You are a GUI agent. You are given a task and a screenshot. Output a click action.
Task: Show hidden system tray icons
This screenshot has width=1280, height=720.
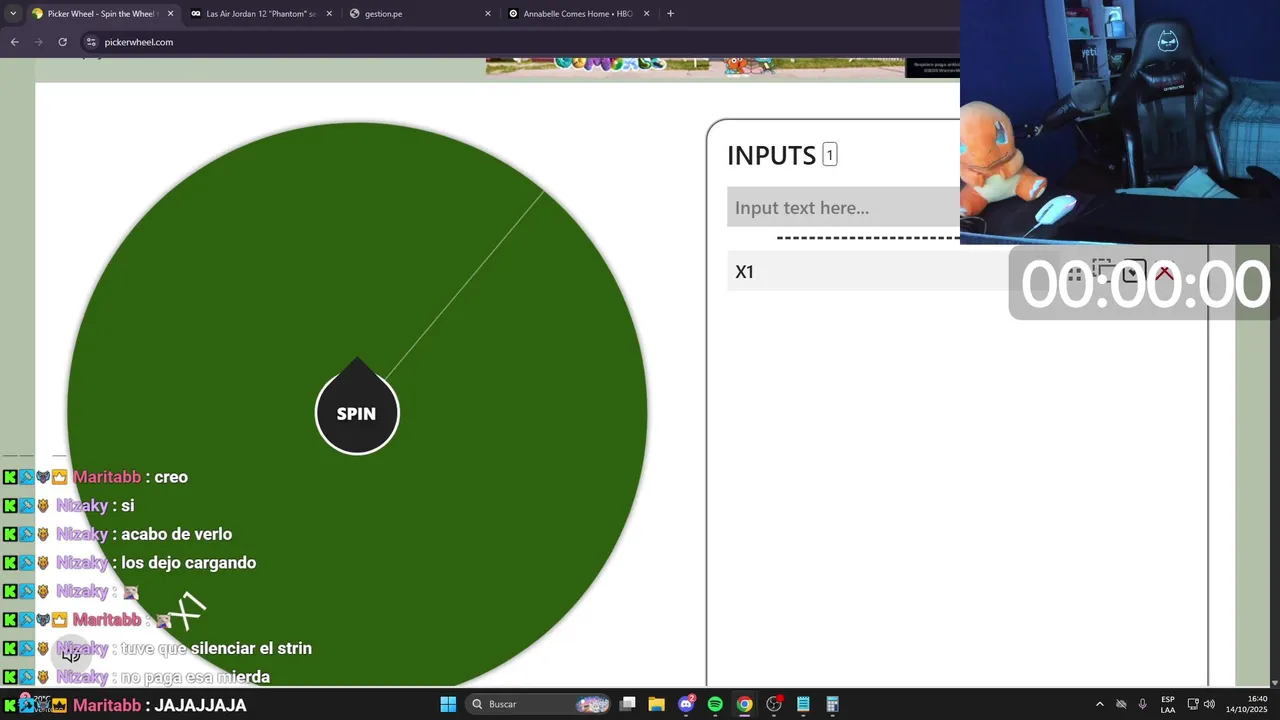(x=1100, y=704)
